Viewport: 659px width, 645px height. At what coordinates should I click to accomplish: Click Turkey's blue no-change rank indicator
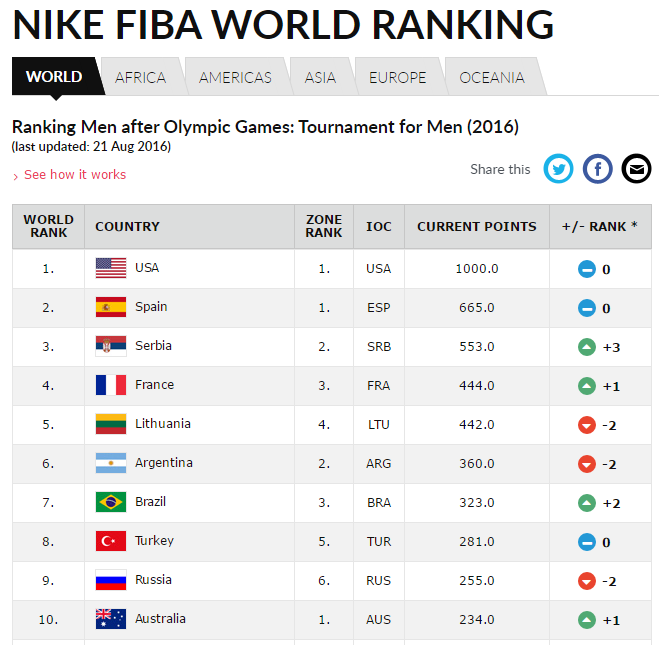point(587,542)
